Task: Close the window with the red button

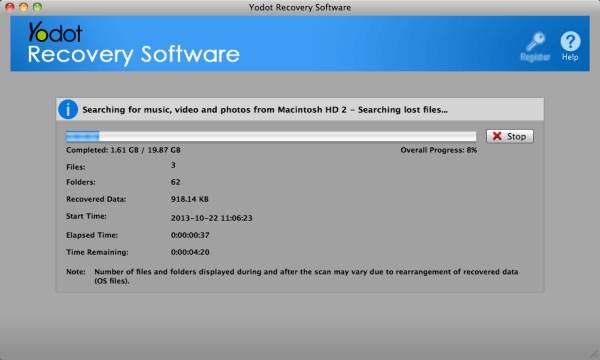Action: (10, 7)
